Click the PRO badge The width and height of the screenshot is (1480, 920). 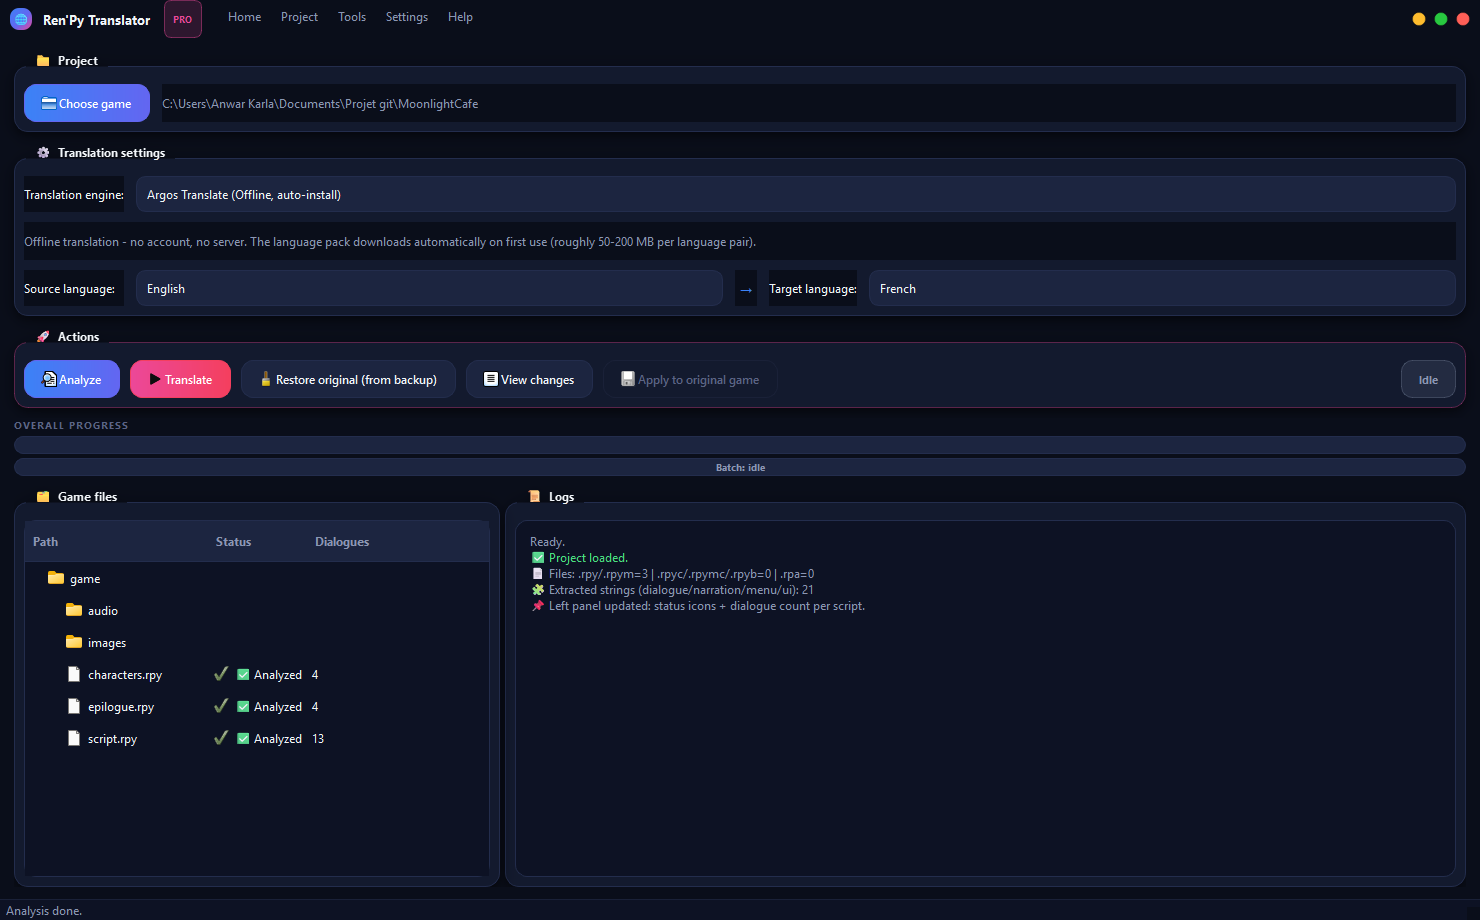pos(183,19)
